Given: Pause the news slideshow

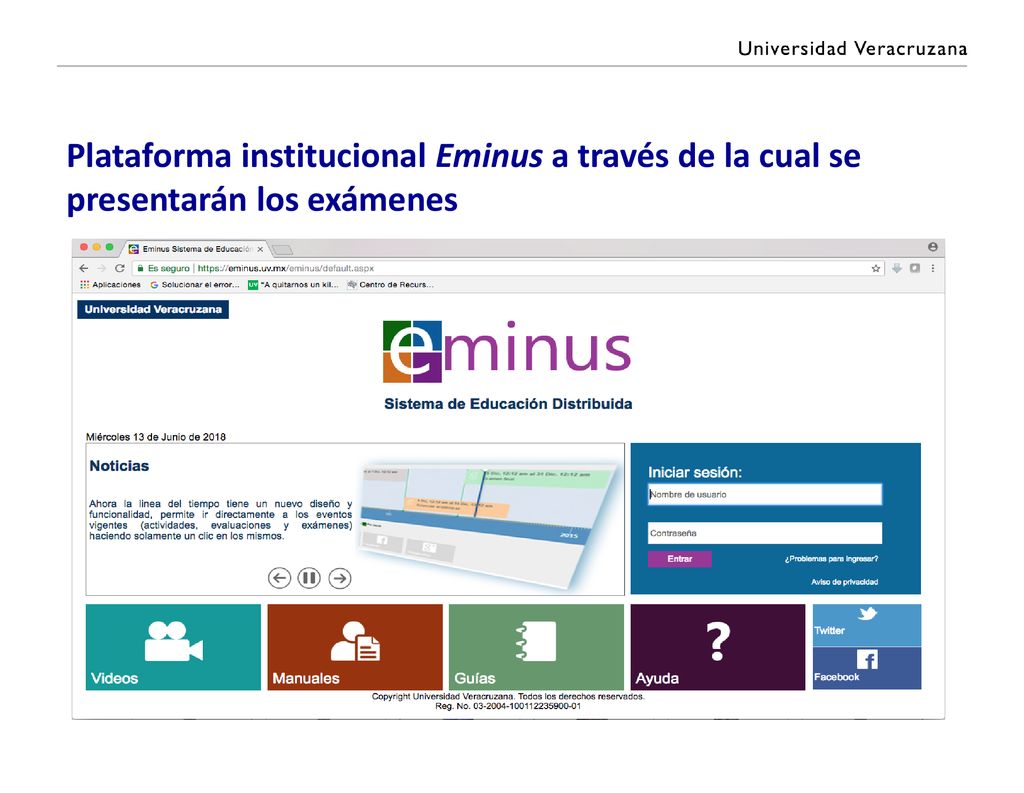Looking at the screenshot, I should click(309, 578).
